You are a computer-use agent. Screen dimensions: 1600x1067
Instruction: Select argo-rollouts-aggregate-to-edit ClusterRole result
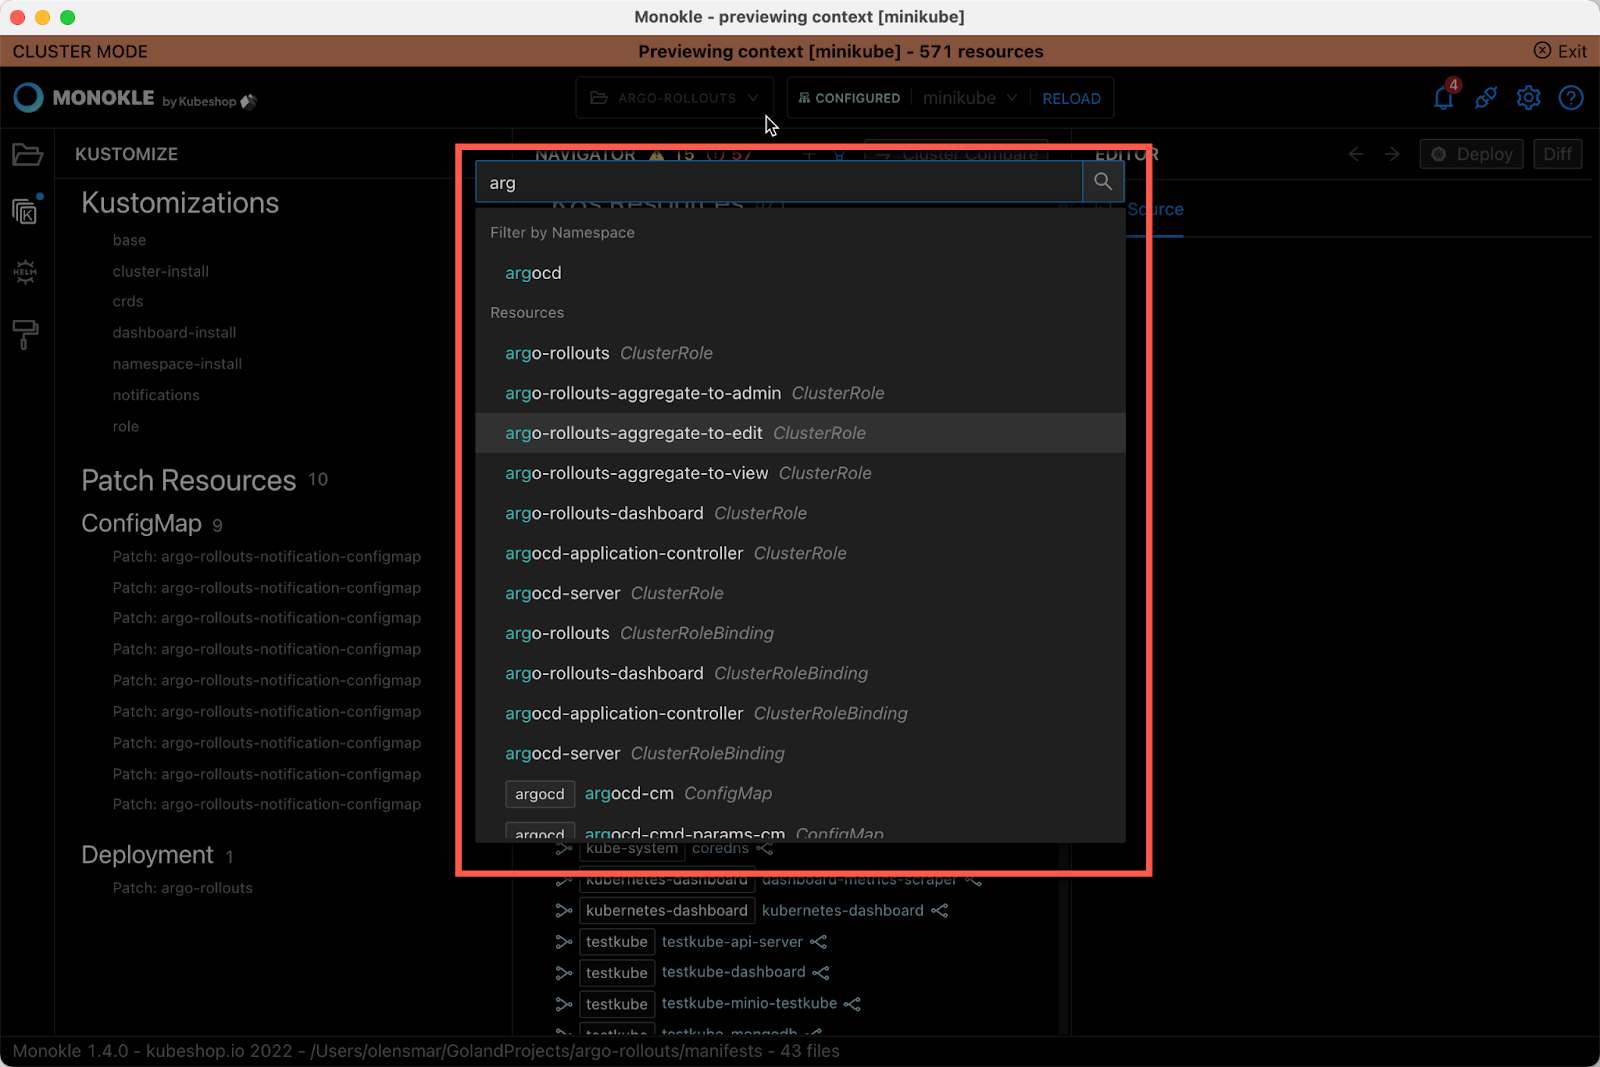pyautogui.click(x=800, y=433)
